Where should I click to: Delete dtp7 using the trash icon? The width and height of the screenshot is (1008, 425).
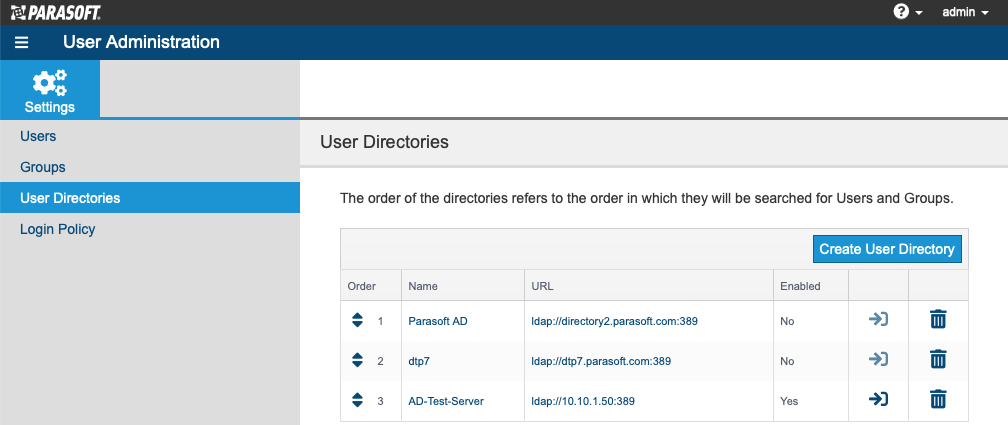point(939,359)
